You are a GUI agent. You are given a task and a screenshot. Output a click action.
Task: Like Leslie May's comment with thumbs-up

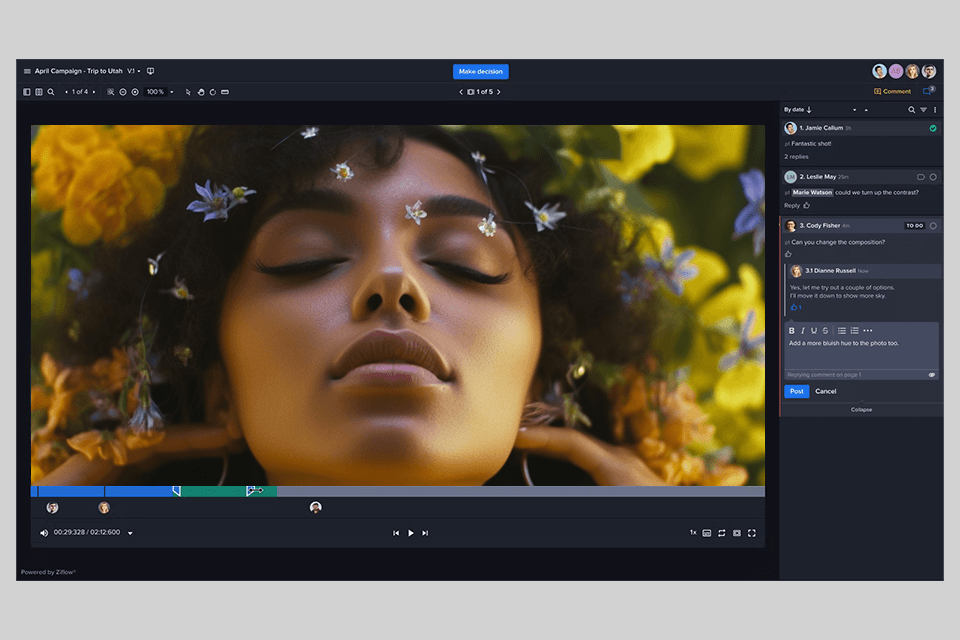[x=807, y=205]
